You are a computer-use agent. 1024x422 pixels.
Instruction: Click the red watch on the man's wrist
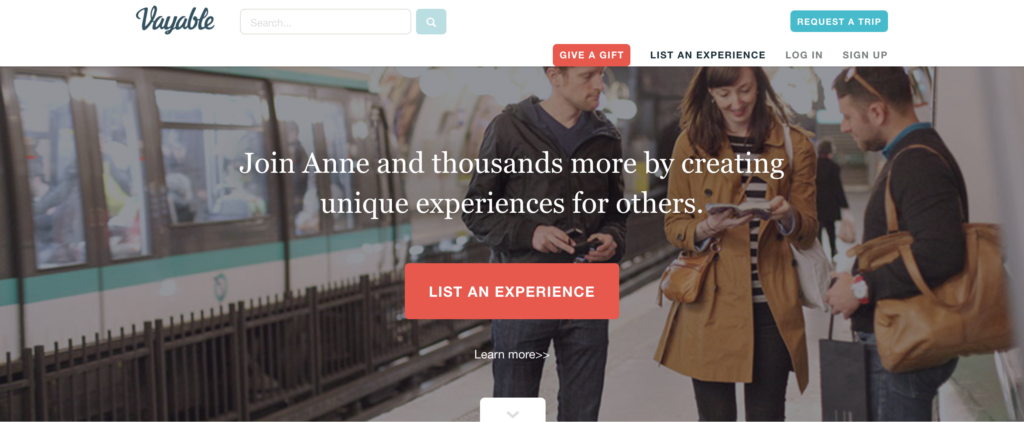coord(859,289)
